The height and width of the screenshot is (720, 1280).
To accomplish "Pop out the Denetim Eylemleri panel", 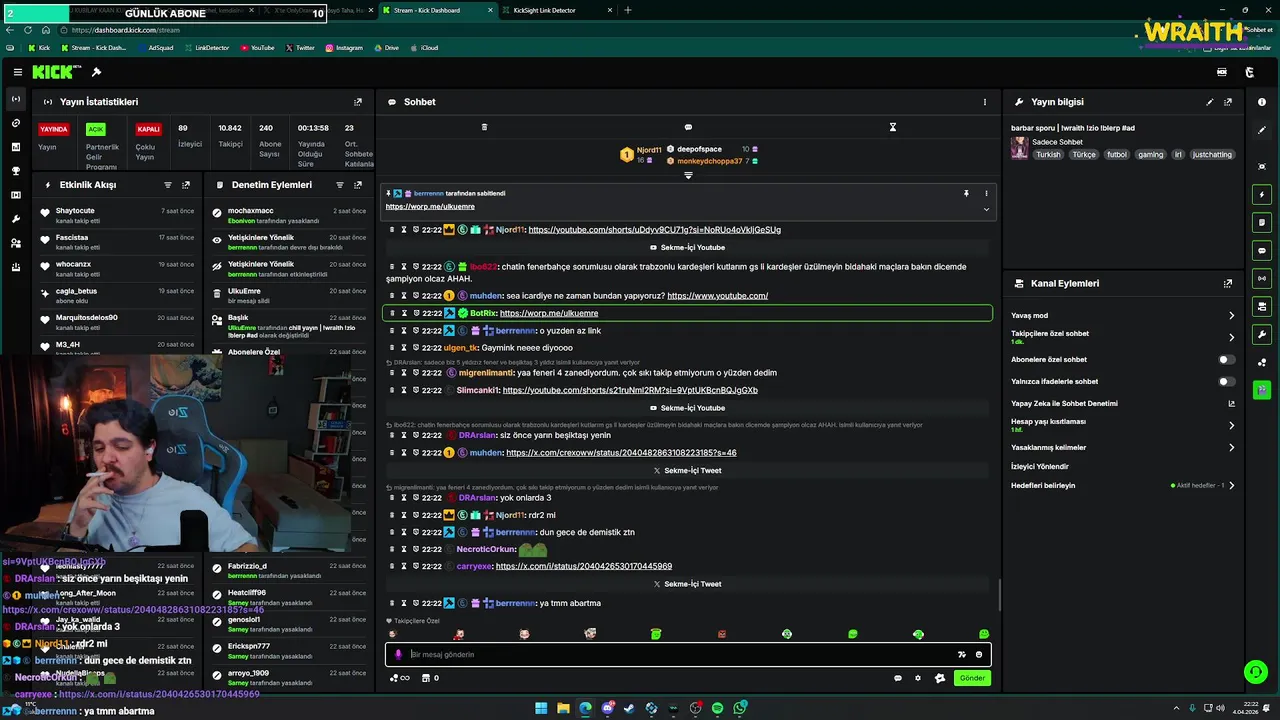I will (358, 185).
